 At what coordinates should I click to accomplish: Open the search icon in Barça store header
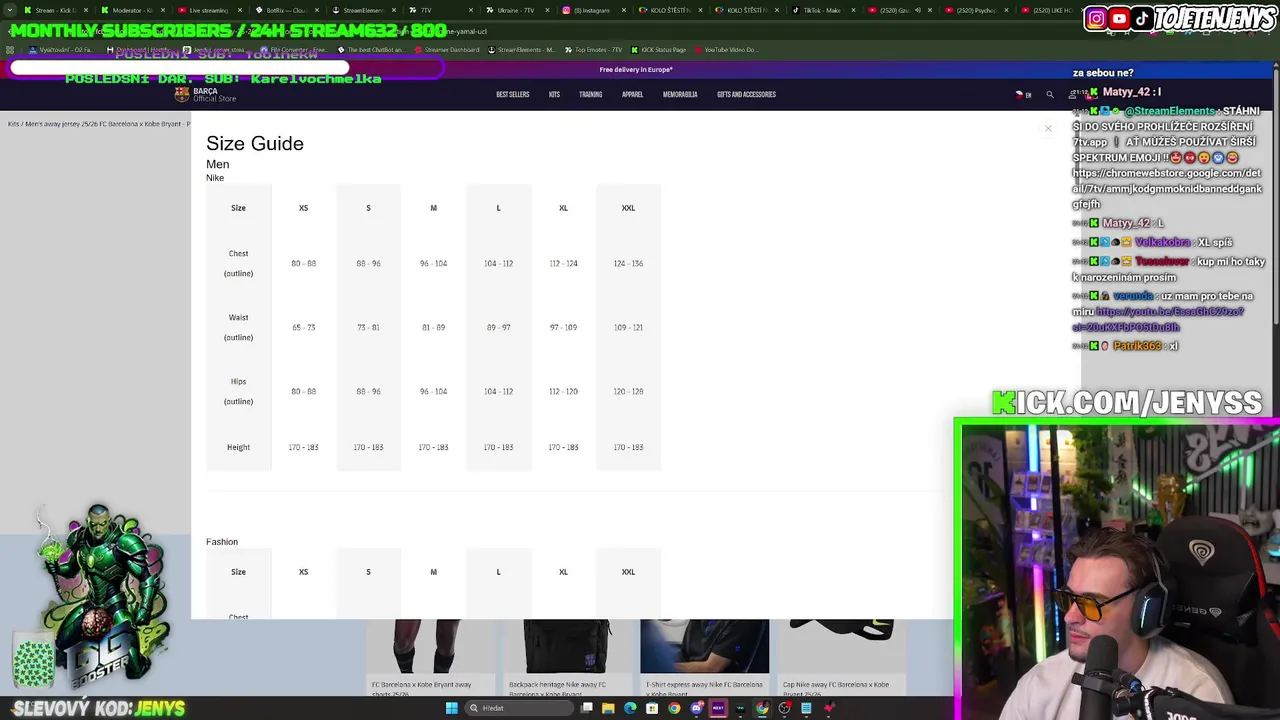tap(1050, 95)
